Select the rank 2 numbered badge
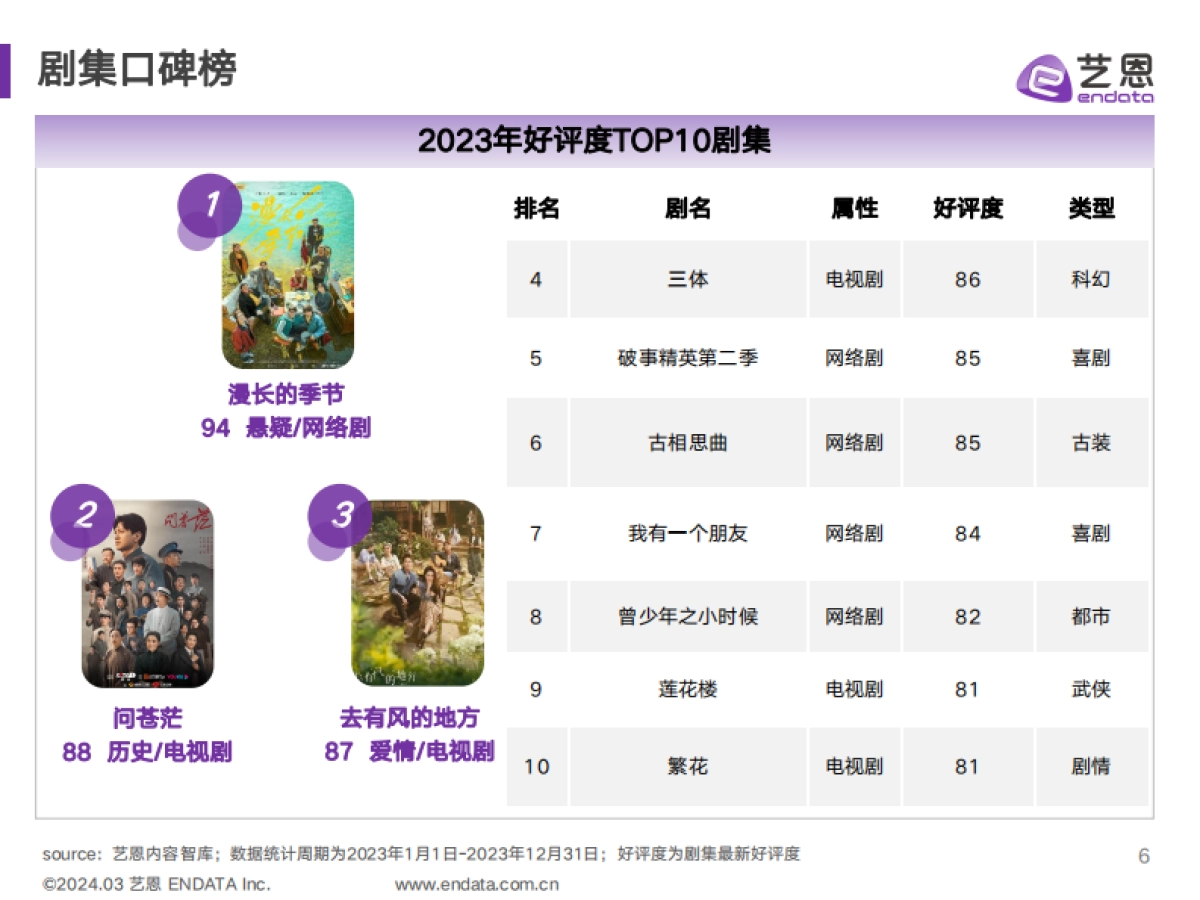This screenshot has width=1200, height=900. pos(83,516)
